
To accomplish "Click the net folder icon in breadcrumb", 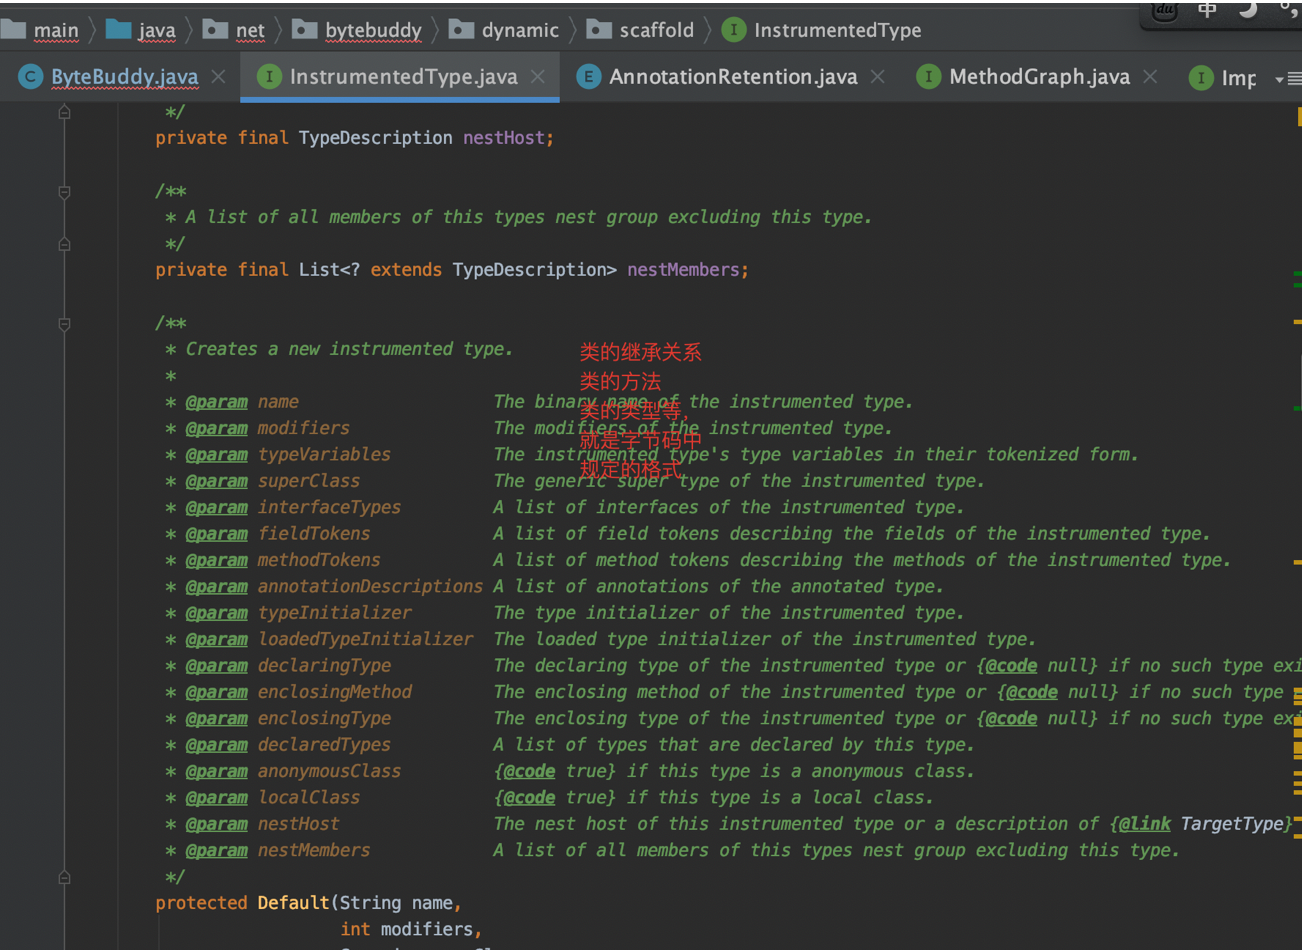I will [215, 29].
